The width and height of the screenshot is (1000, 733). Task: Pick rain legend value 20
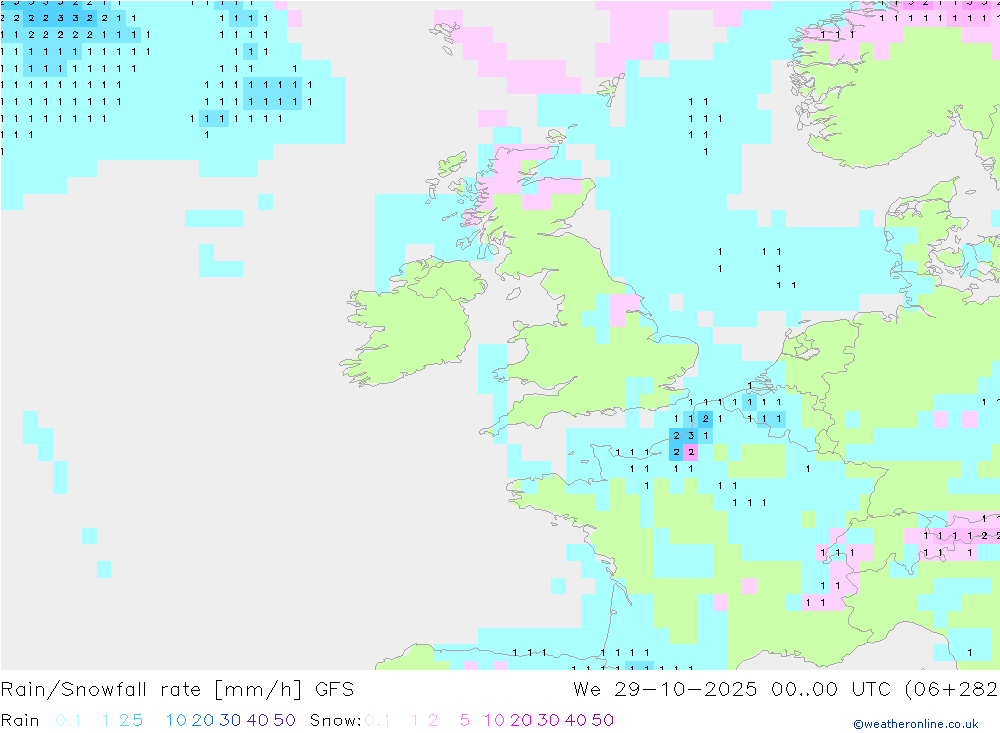tap(203, 720)
